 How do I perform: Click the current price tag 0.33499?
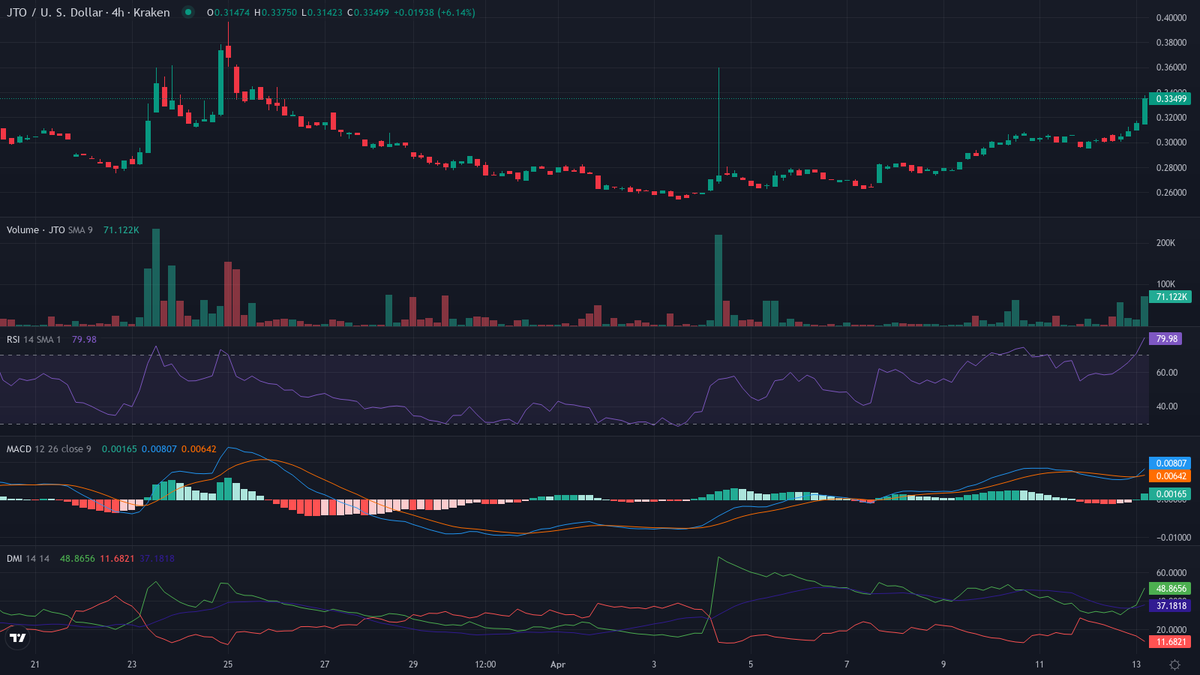pyautogui.click(x=1169, y=98)
